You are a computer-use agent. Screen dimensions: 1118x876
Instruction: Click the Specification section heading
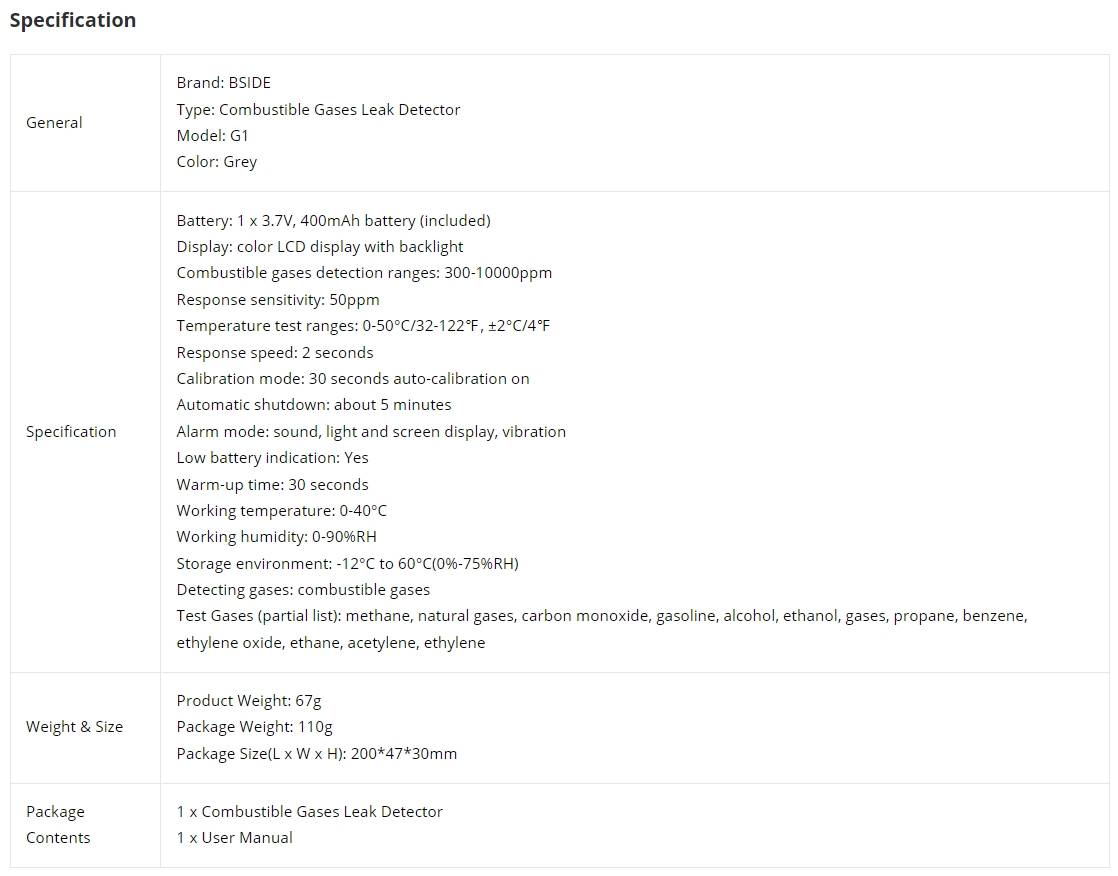click(x=73, y=20)
